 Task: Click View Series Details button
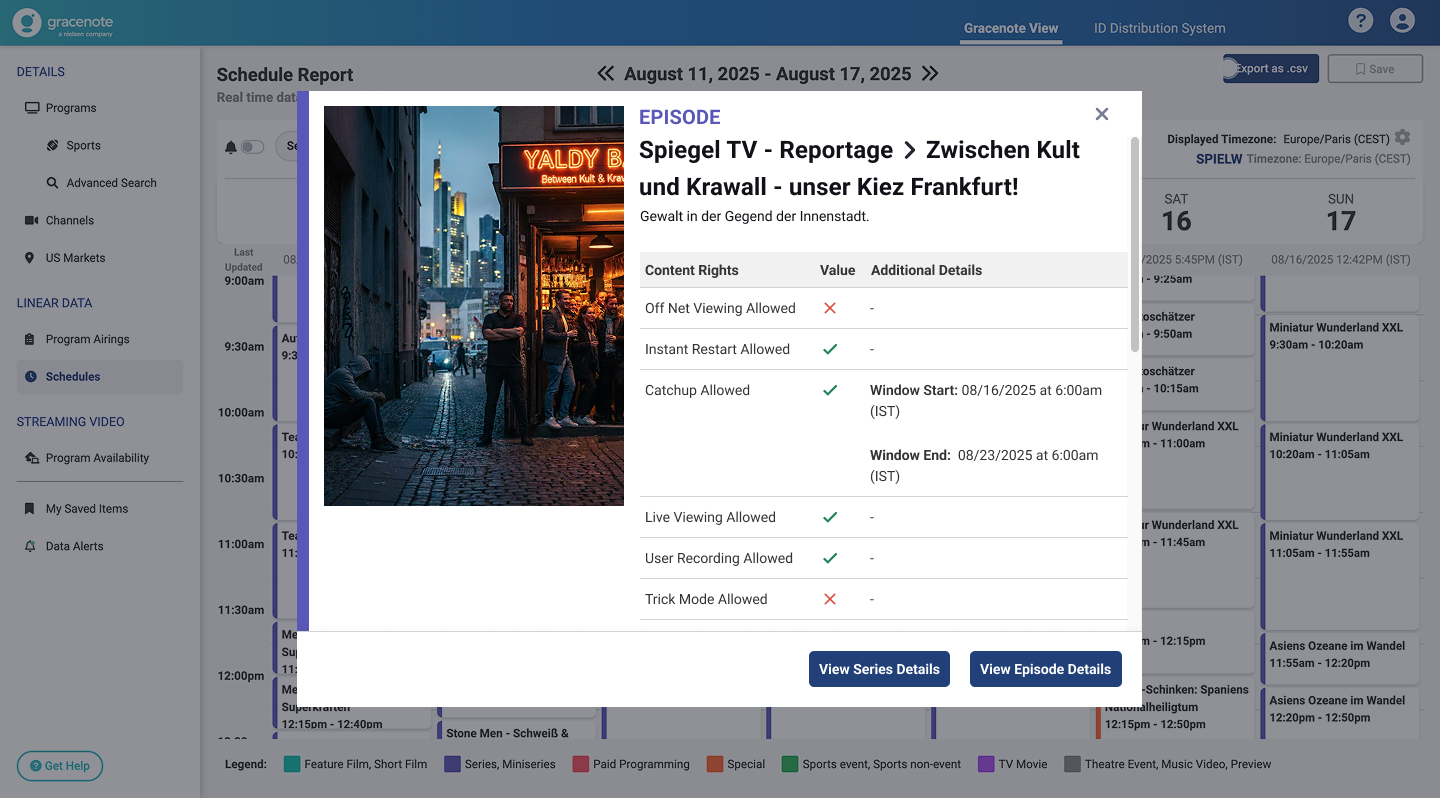pos(879,669)
